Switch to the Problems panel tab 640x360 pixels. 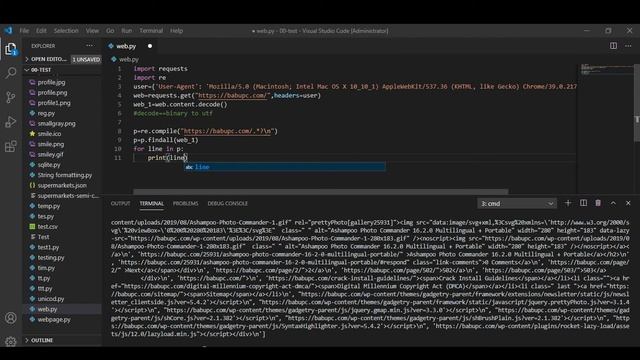pyautogui.click(x=185, y=203)
